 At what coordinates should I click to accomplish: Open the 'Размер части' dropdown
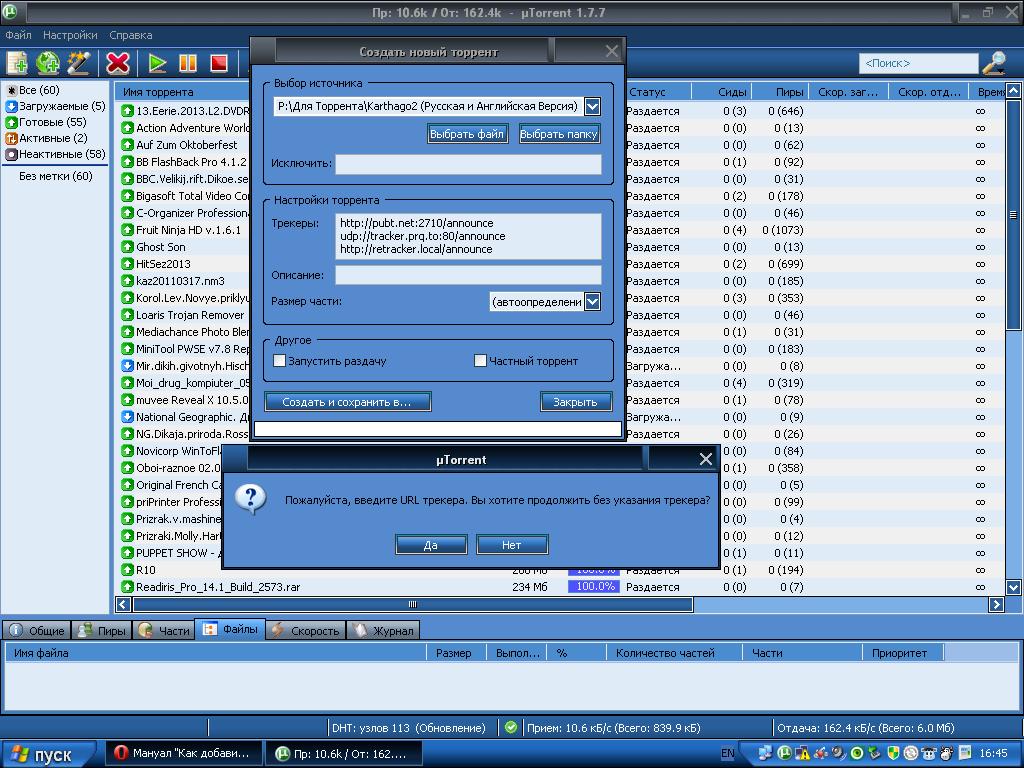click(592, 301)
